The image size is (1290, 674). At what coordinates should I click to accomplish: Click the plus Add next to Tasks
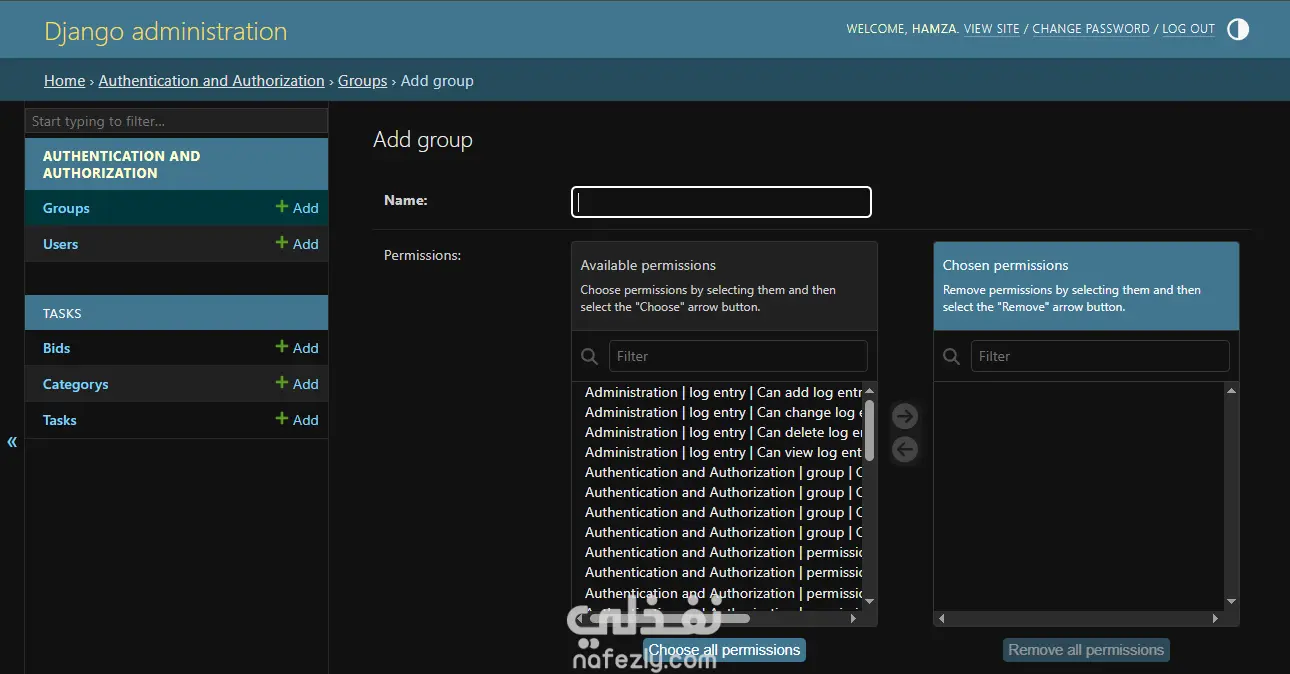click(297, 420)
